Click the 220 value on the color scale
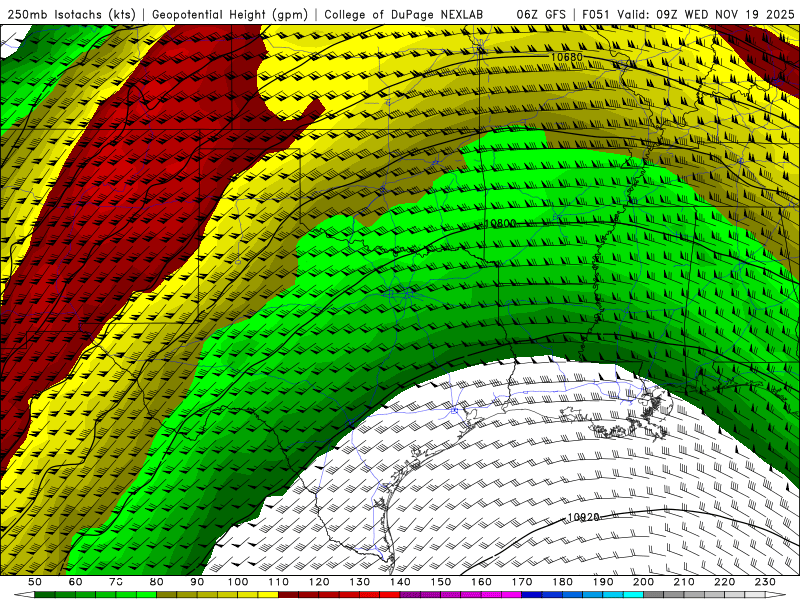Screen dimensions: 800x600 point(724,582)
